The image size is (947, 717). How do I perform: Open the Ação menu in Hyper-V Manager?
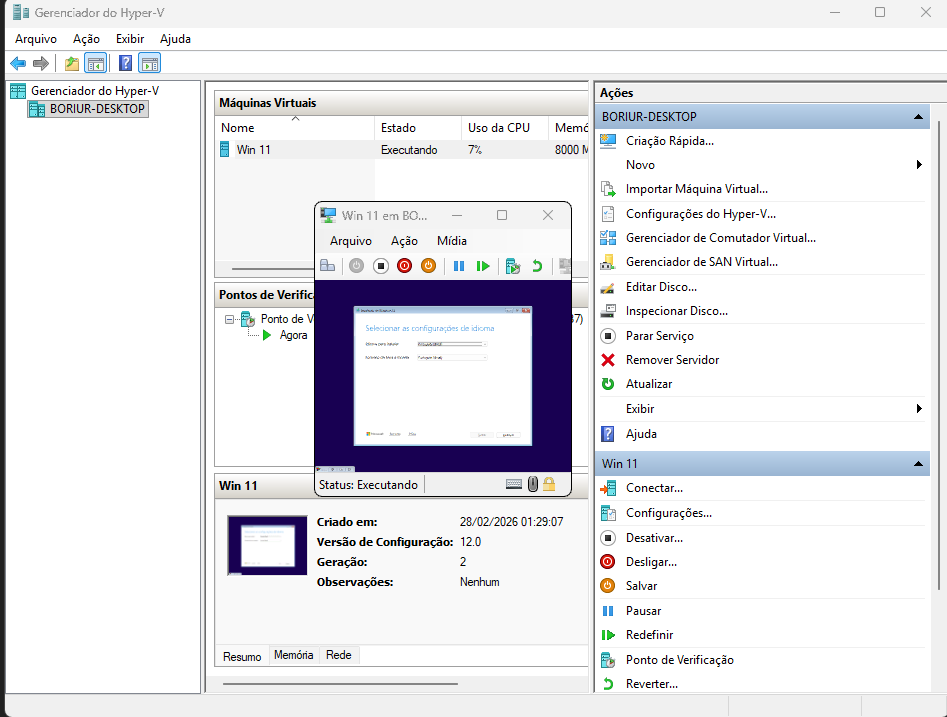[86, 39]
